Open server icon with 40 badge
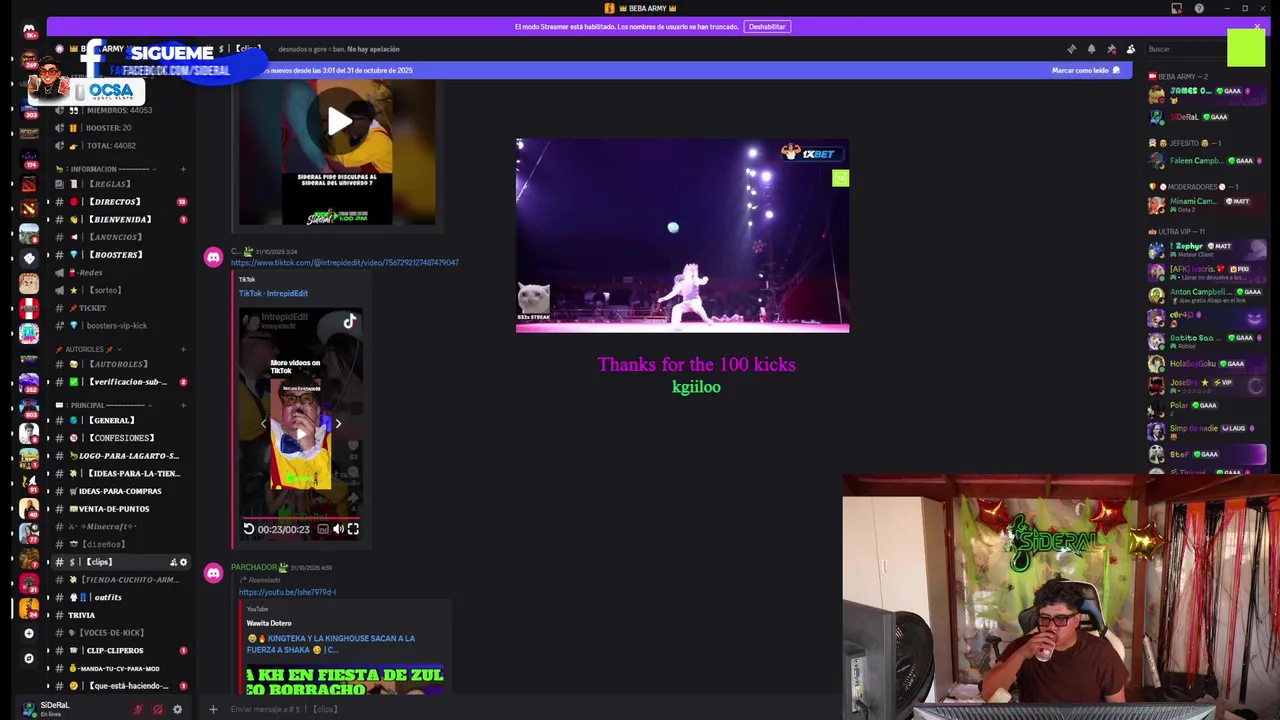This screenshot has width=1280, height=720. (29, 506)
